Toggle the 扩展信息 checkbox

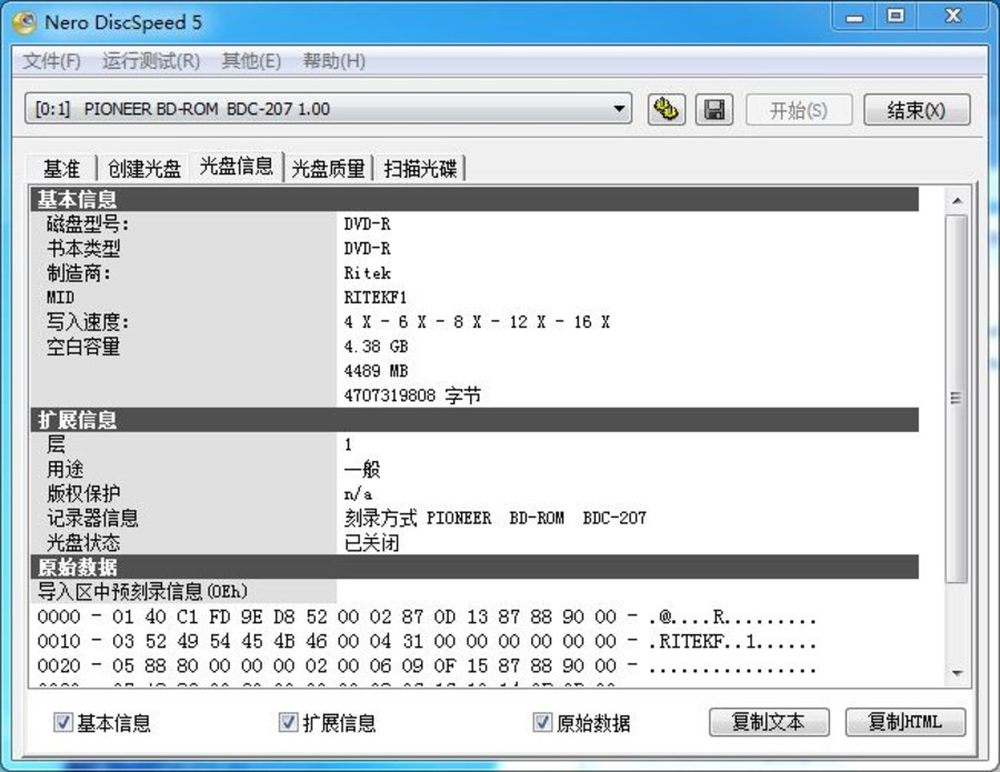pos(288,723)
